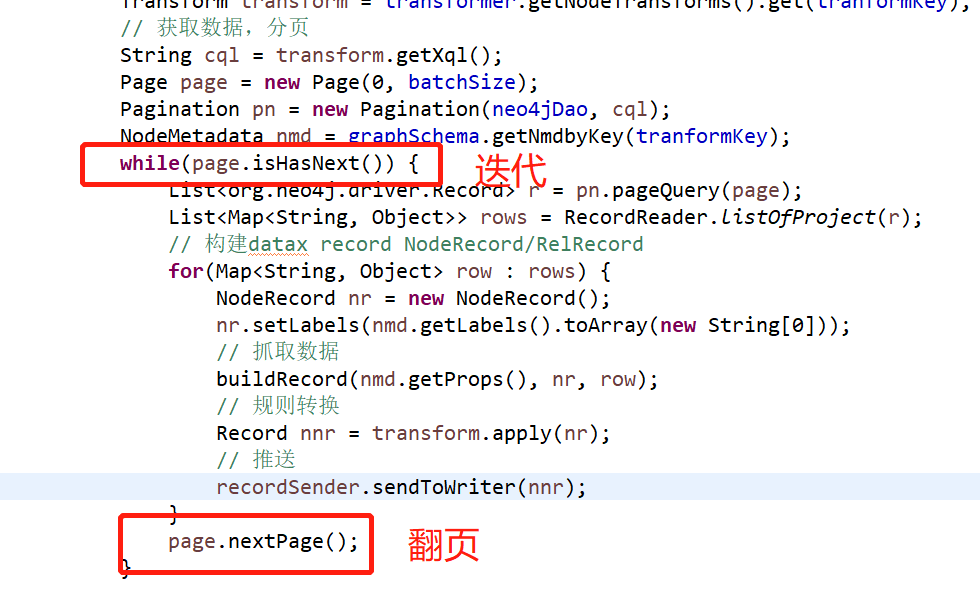Viewport: 980px width, 607px height.
Task: Click the '// 推送' comment line
Action: click(x=256, y=460)
